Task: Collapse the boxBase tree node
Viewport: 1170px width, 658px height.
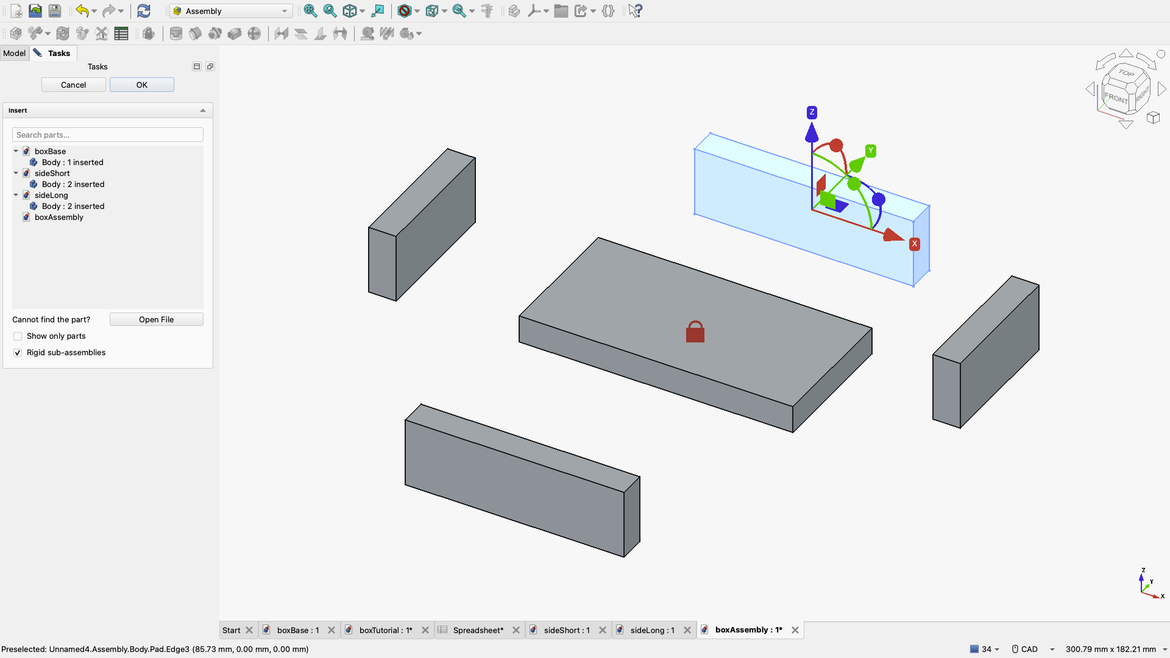Action: (16, 151)
